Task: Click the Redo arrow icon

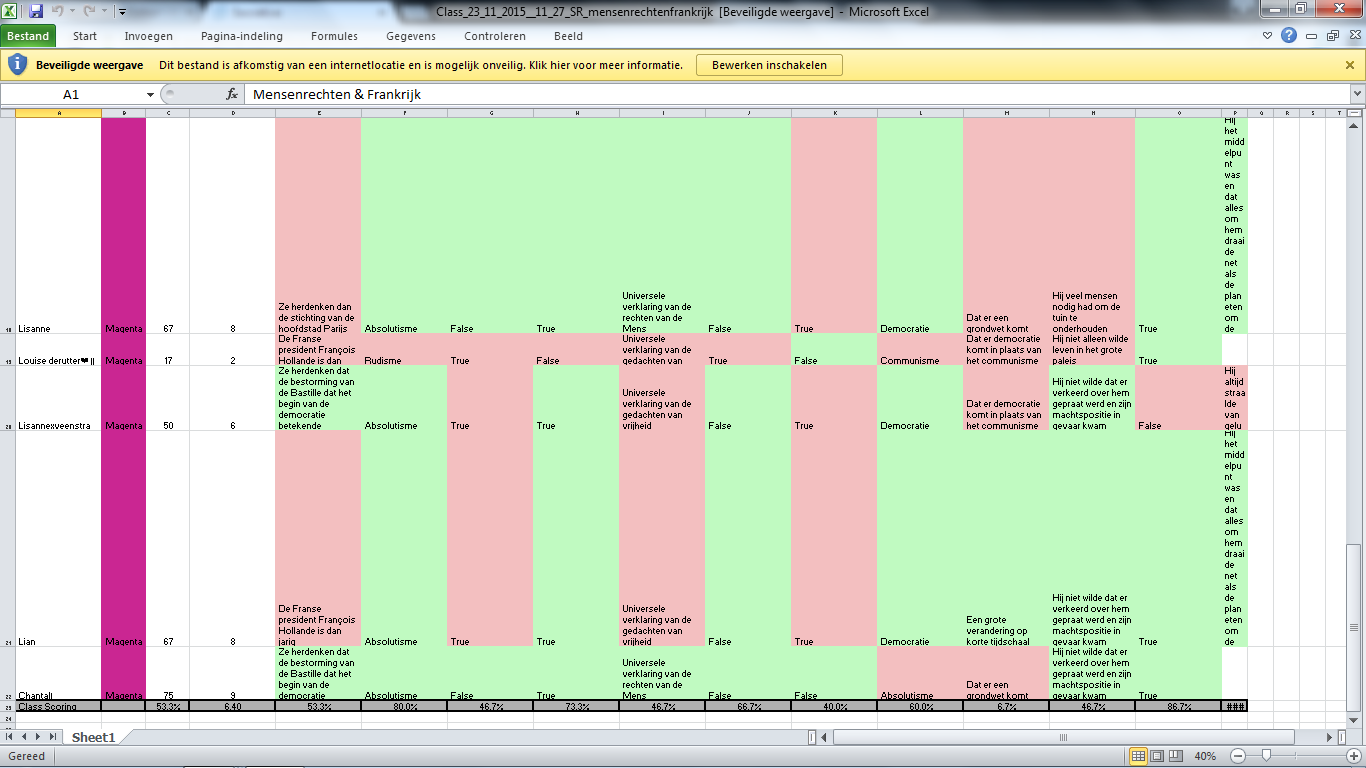Action: (x=91, y=12)
